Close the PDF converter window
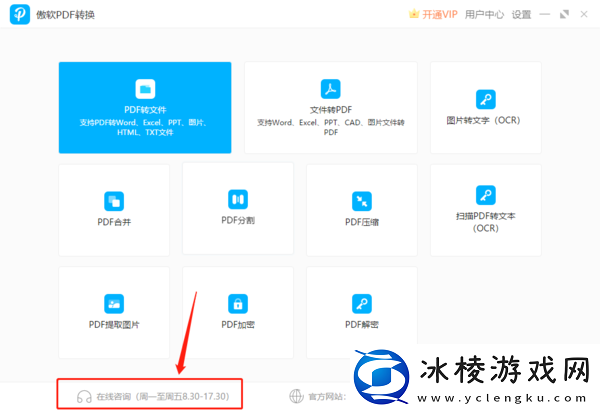The width and height of the screenshot is (600, 410). coord(584,15)
